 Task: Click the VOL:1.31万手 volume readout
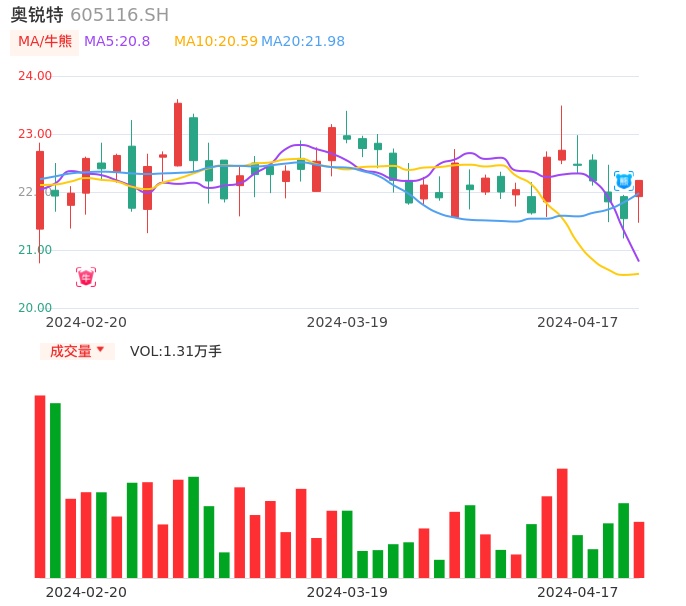[176, 351]
